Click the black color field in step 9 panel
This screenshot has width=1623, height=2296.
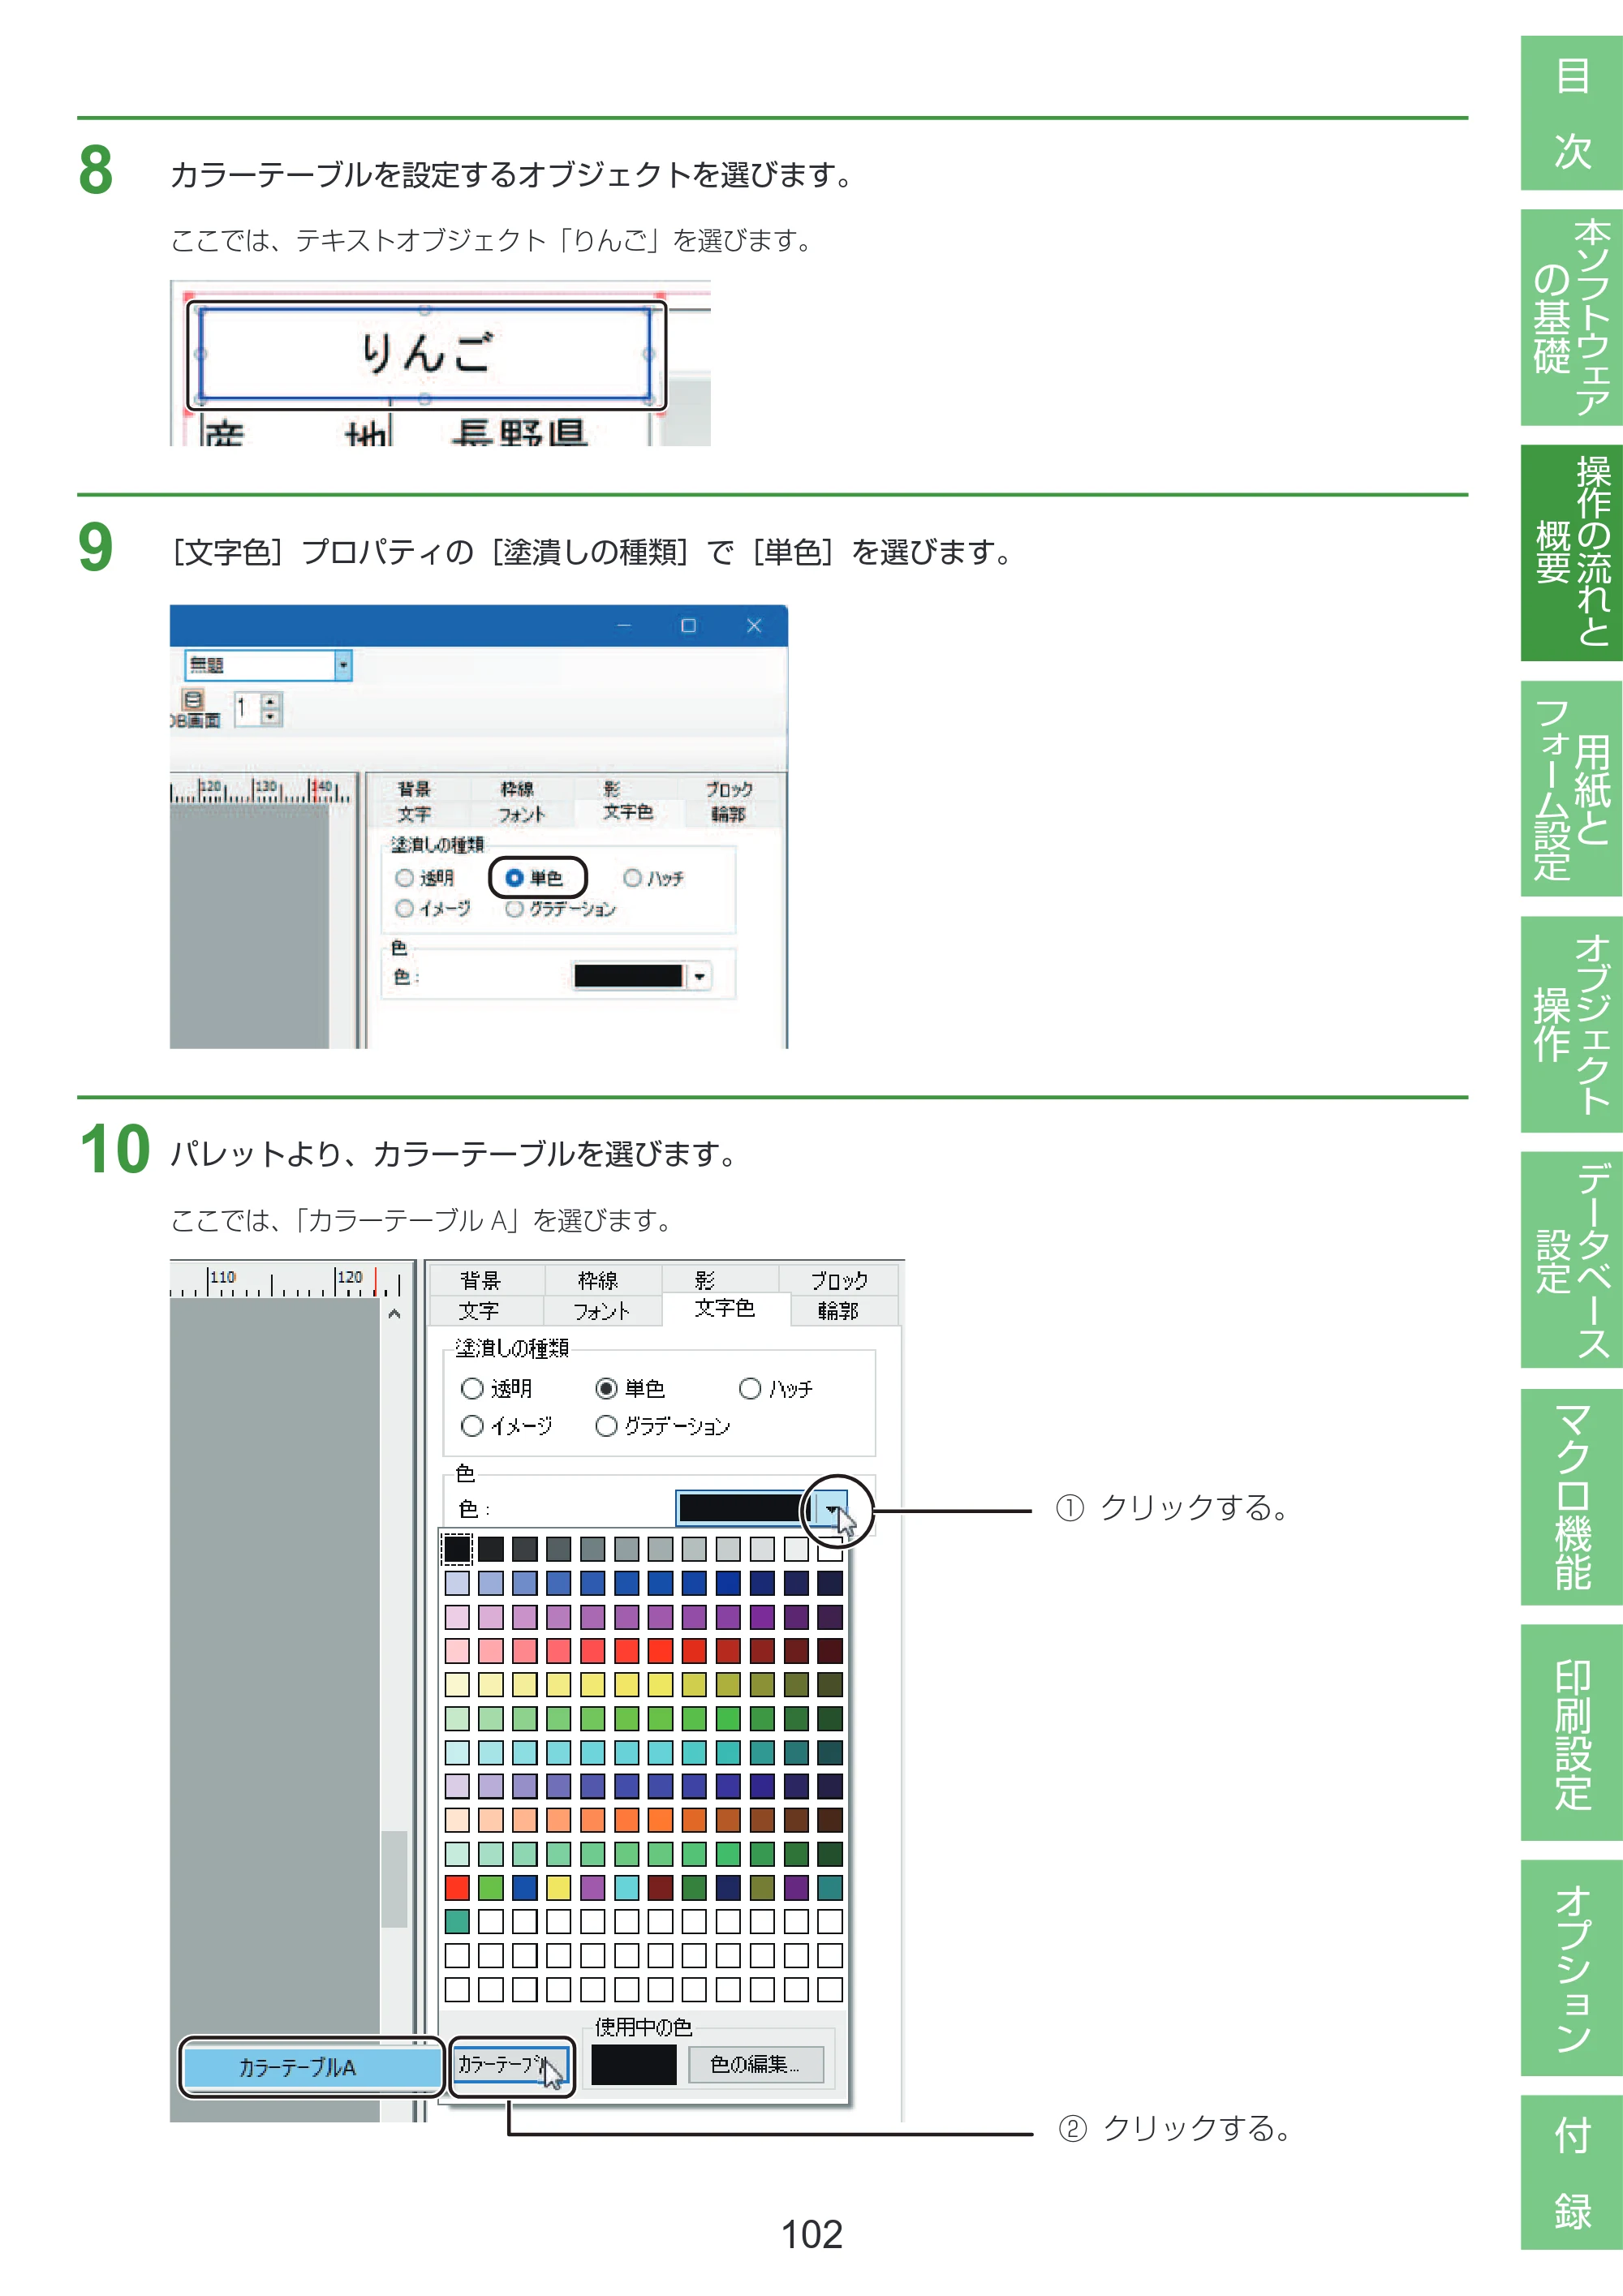point(628,976)
